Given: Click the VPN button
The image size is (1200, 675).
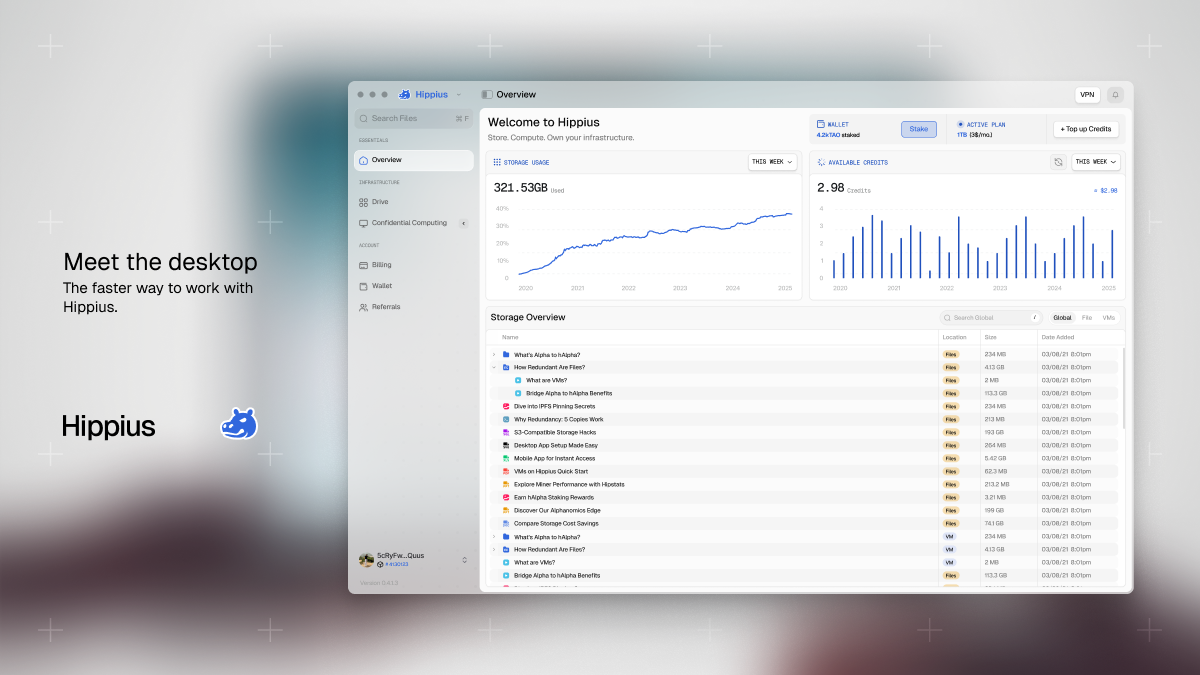Looking at the screenshot, I should (1087, 95).
